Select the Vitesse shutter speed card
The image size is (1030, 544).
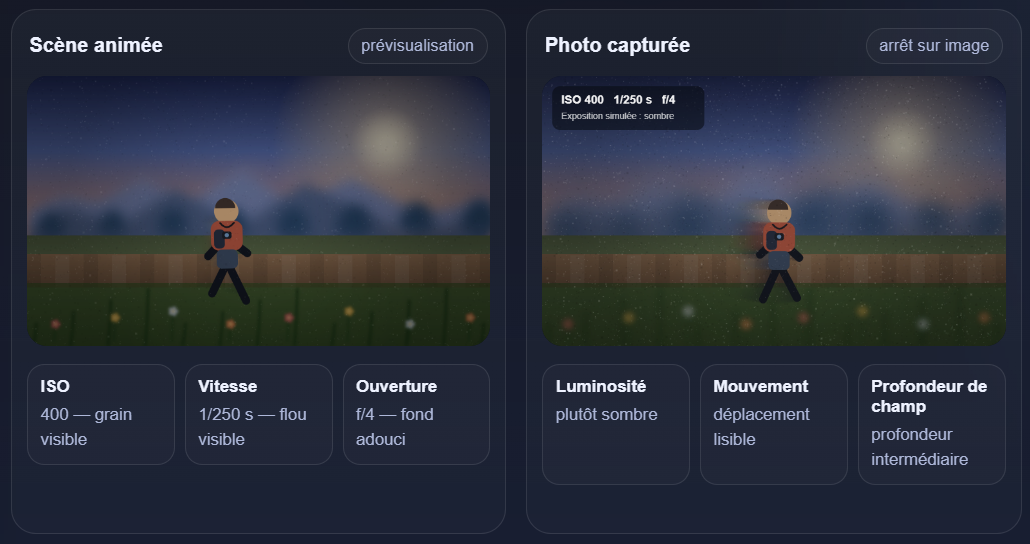click(258, 414)
